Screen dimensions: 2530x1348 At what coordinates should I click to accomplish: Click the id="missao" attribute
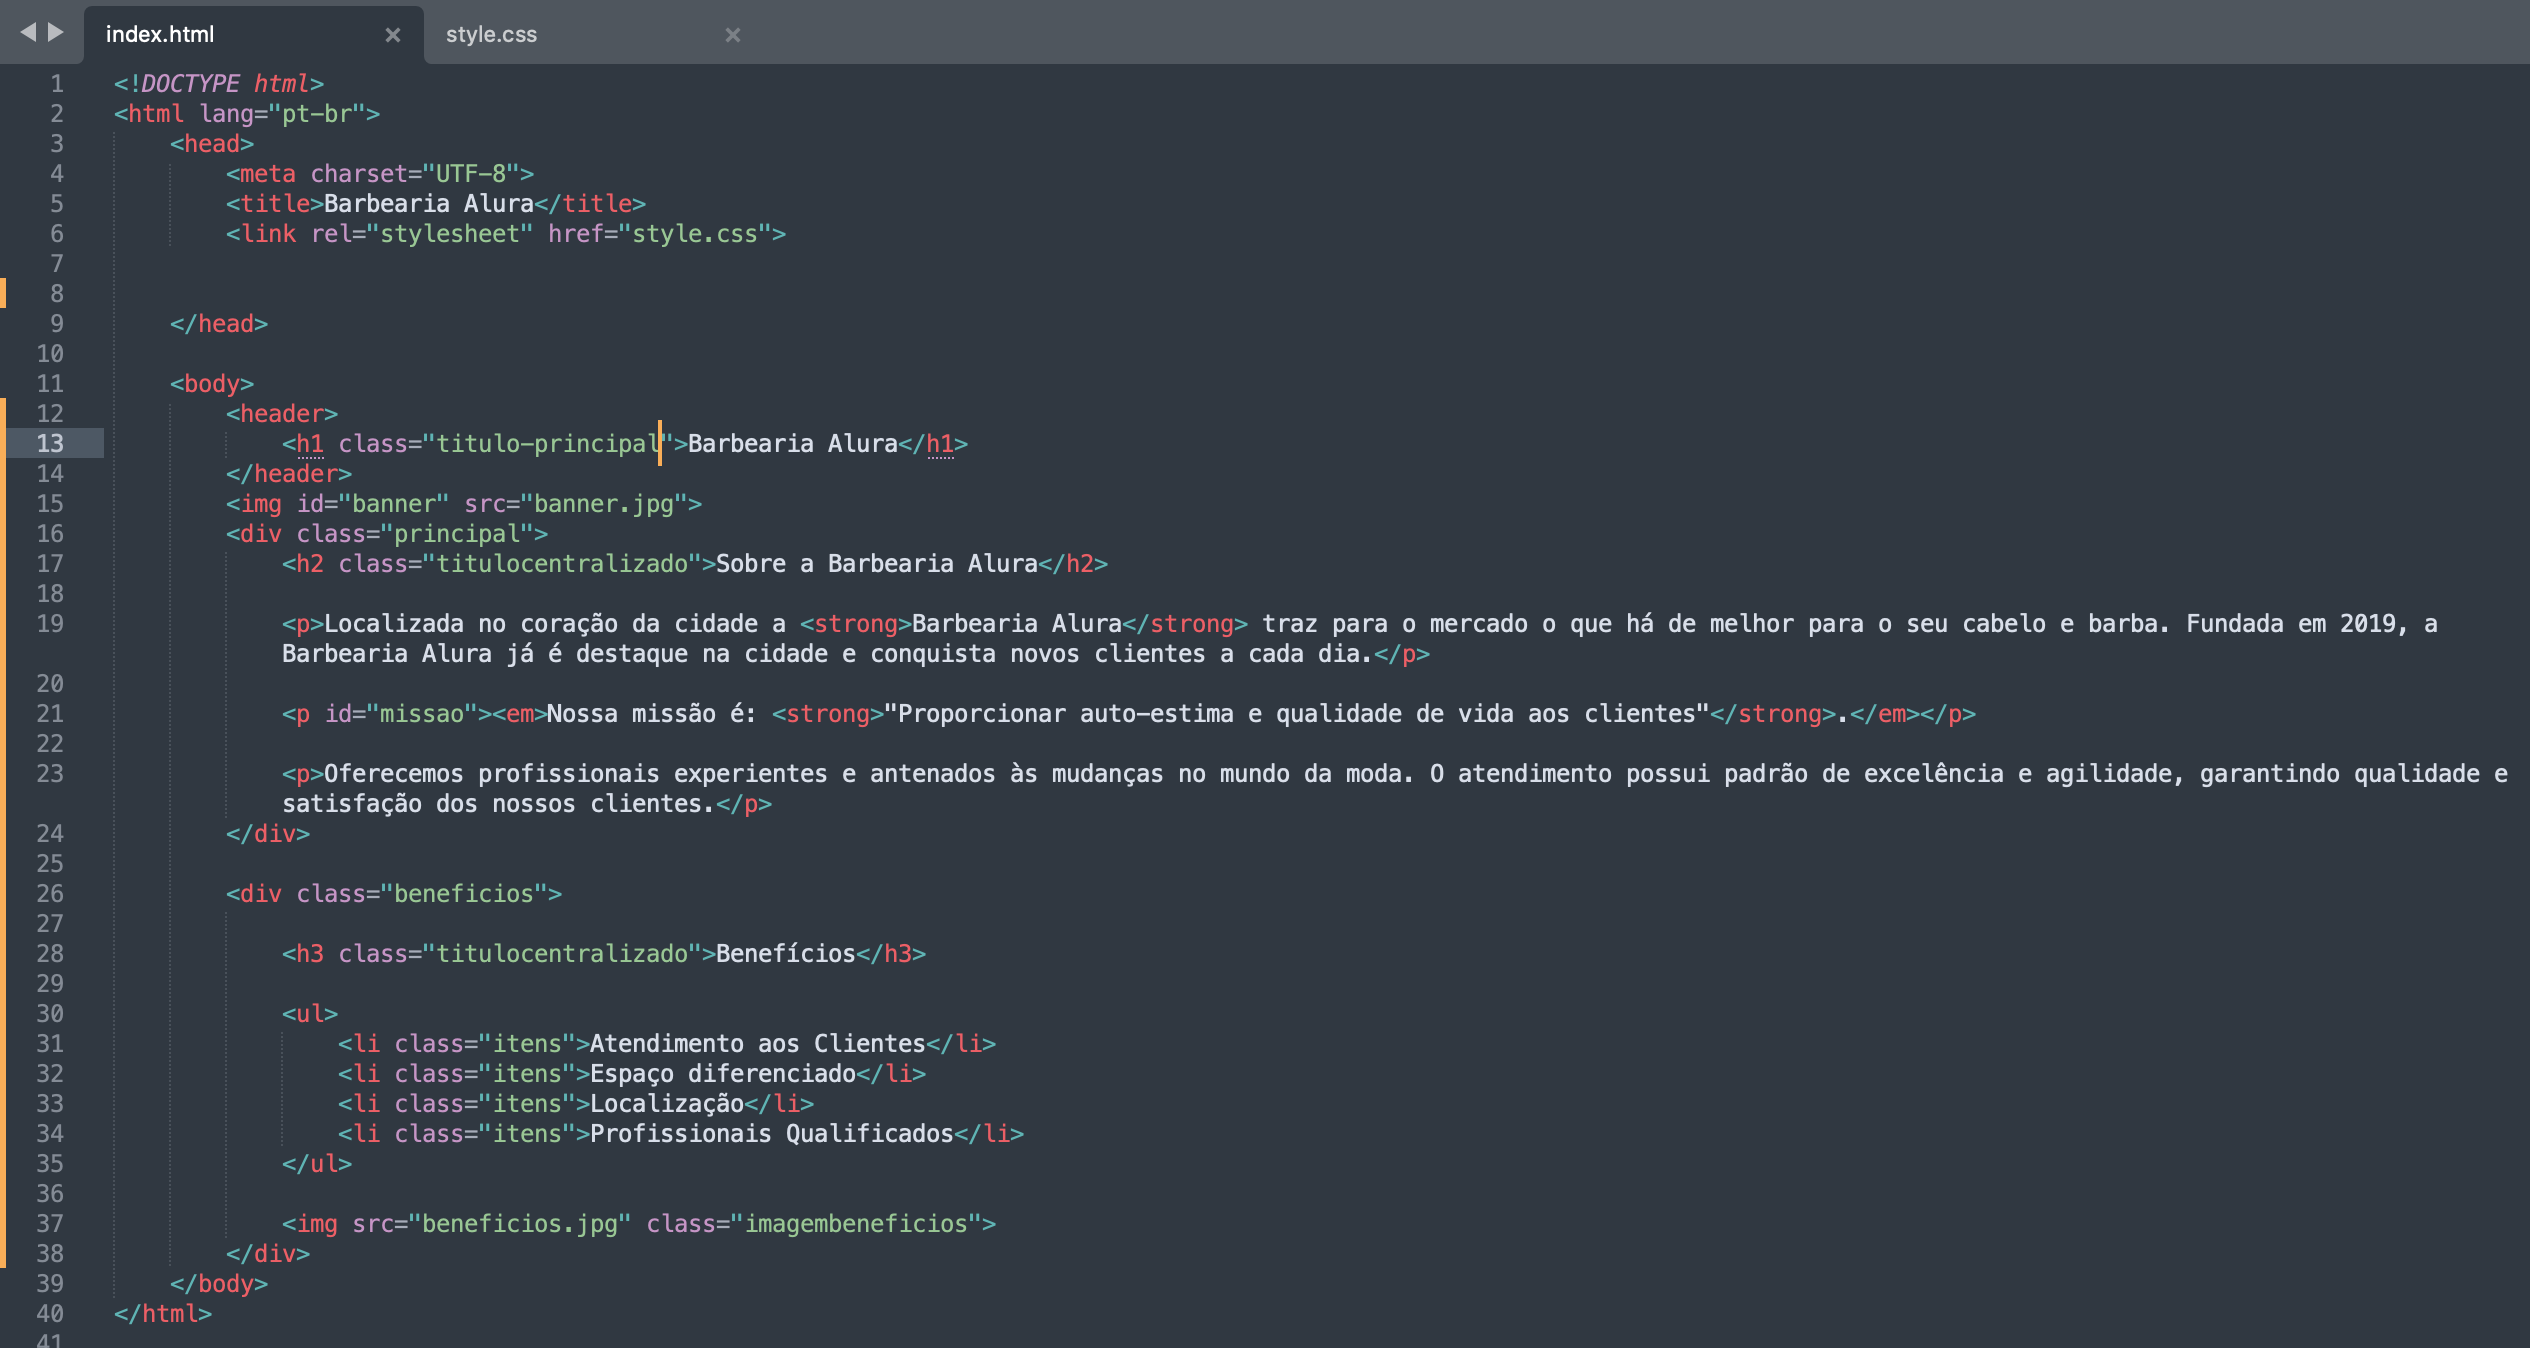tap(401, 713)
